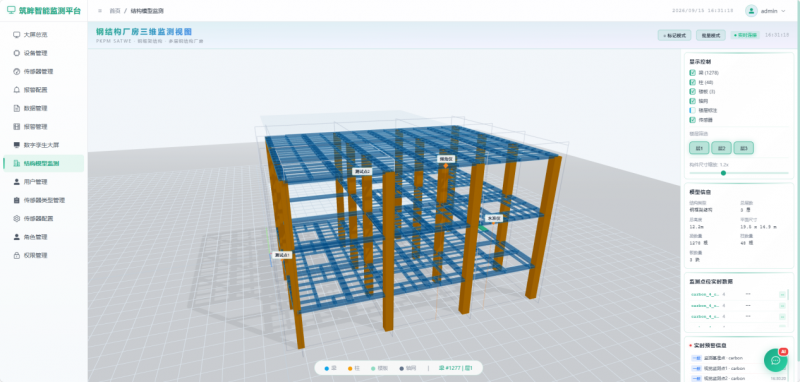Click the 视觉监测点1 - carbon alert row
800x382 pixels.
(739, 368)
